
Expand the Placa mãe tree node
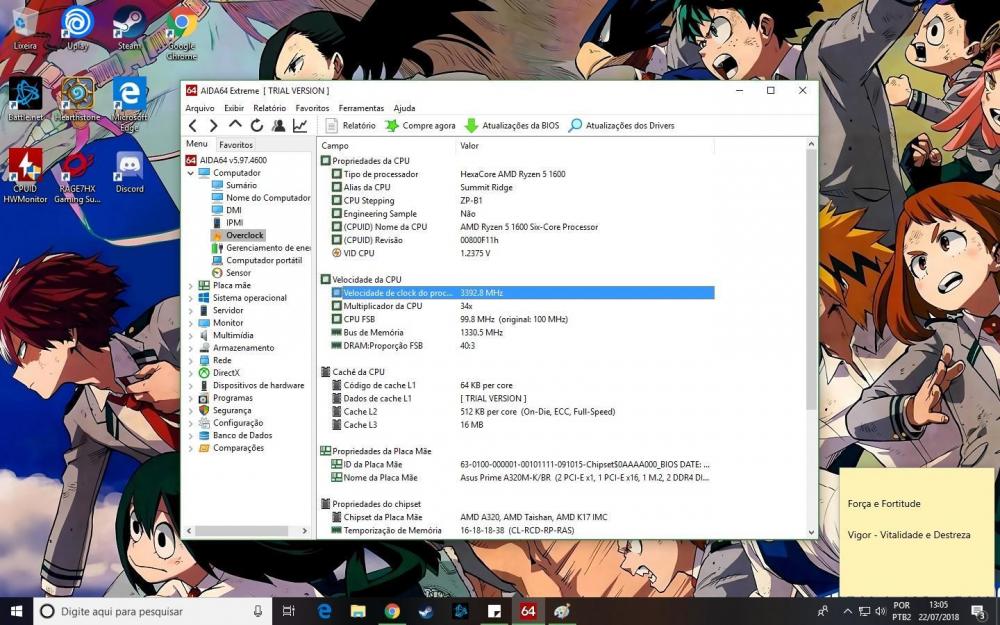click(191, 285)
